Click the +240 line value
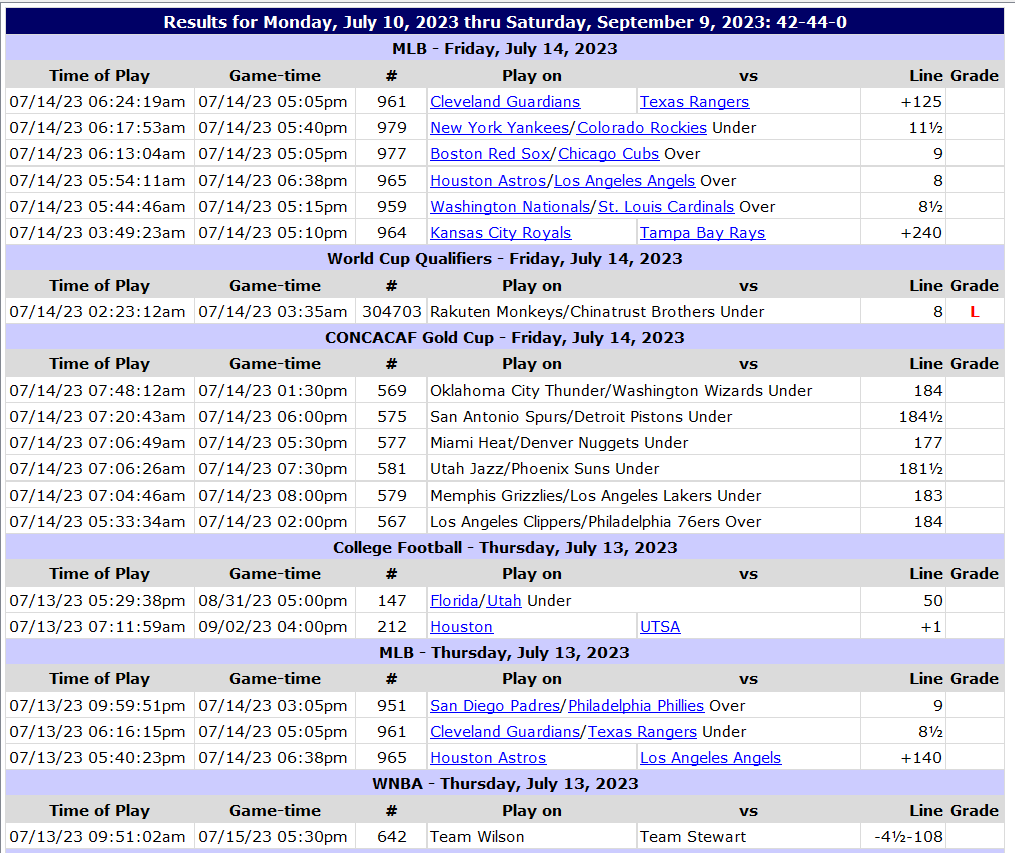1015x853 pixels. pos(921,233)
